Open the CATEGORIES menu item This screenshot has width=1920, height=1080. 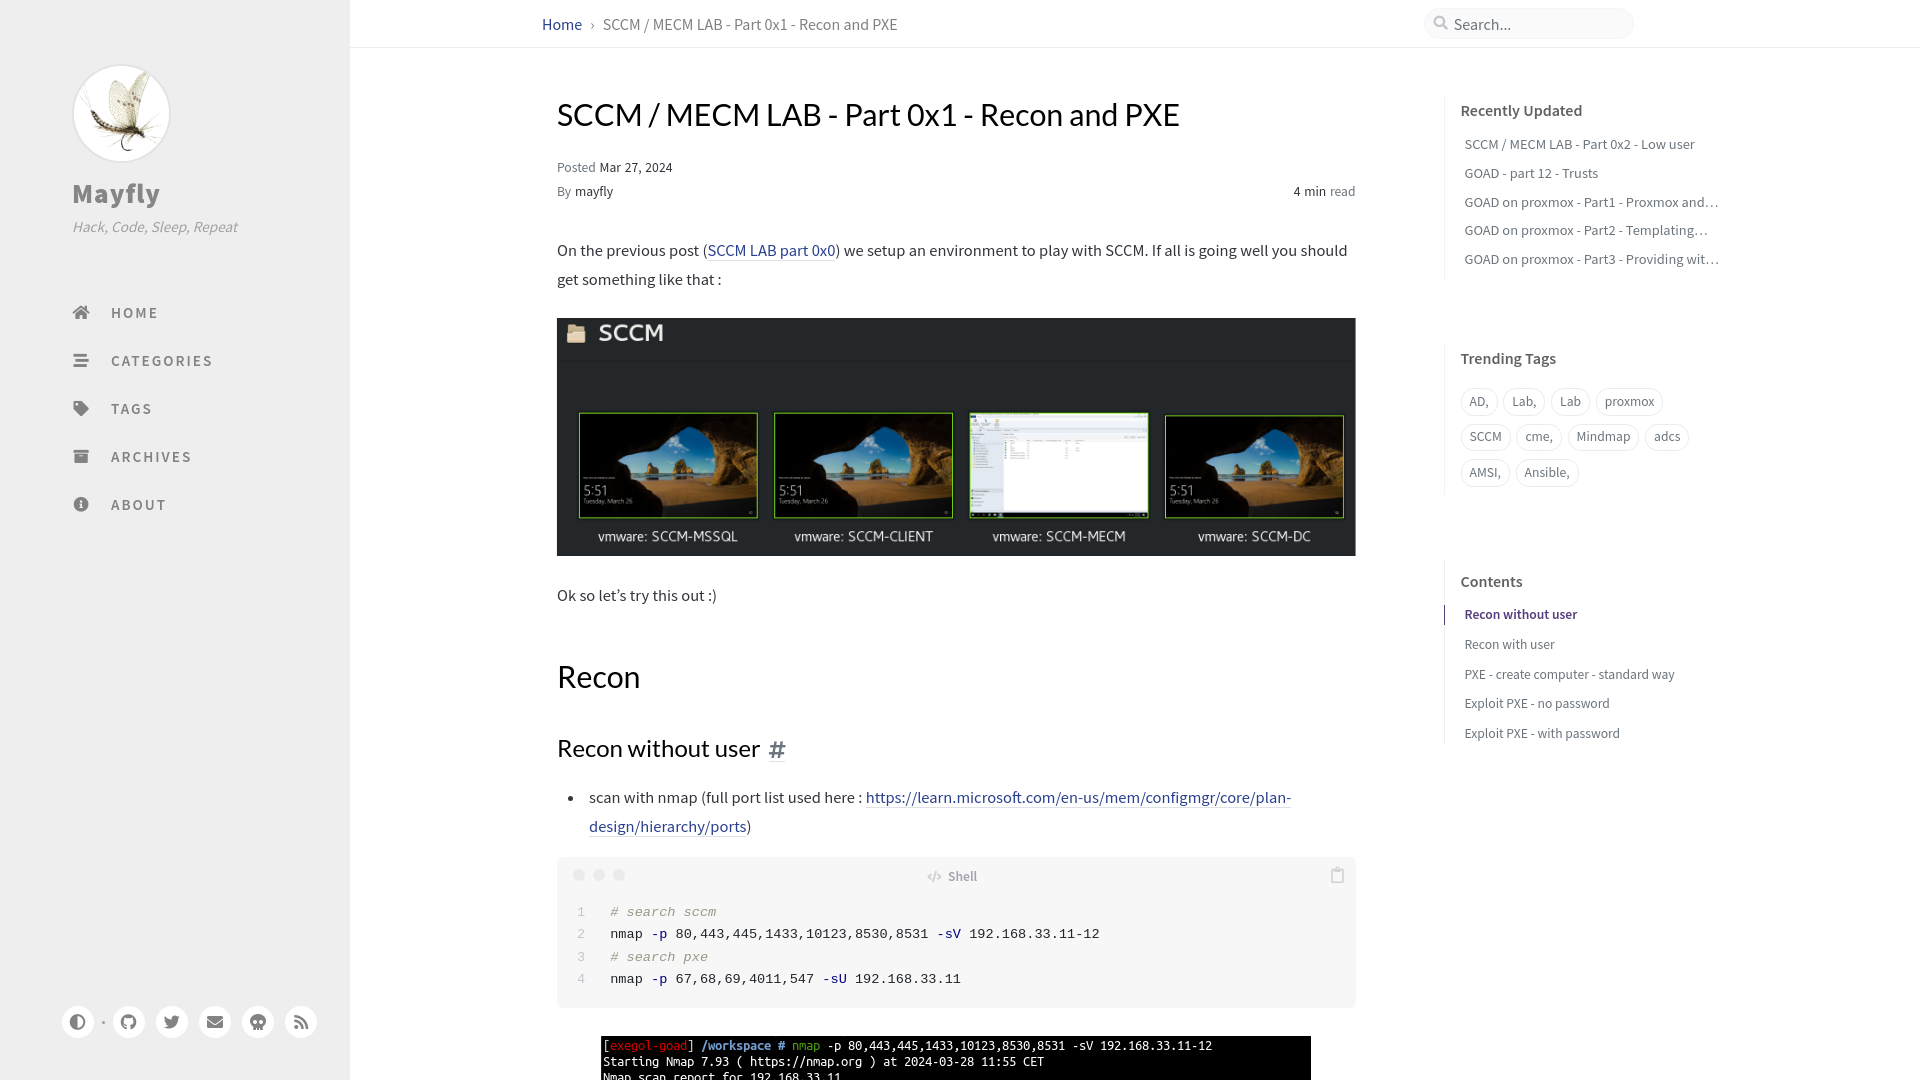(161, 361)
